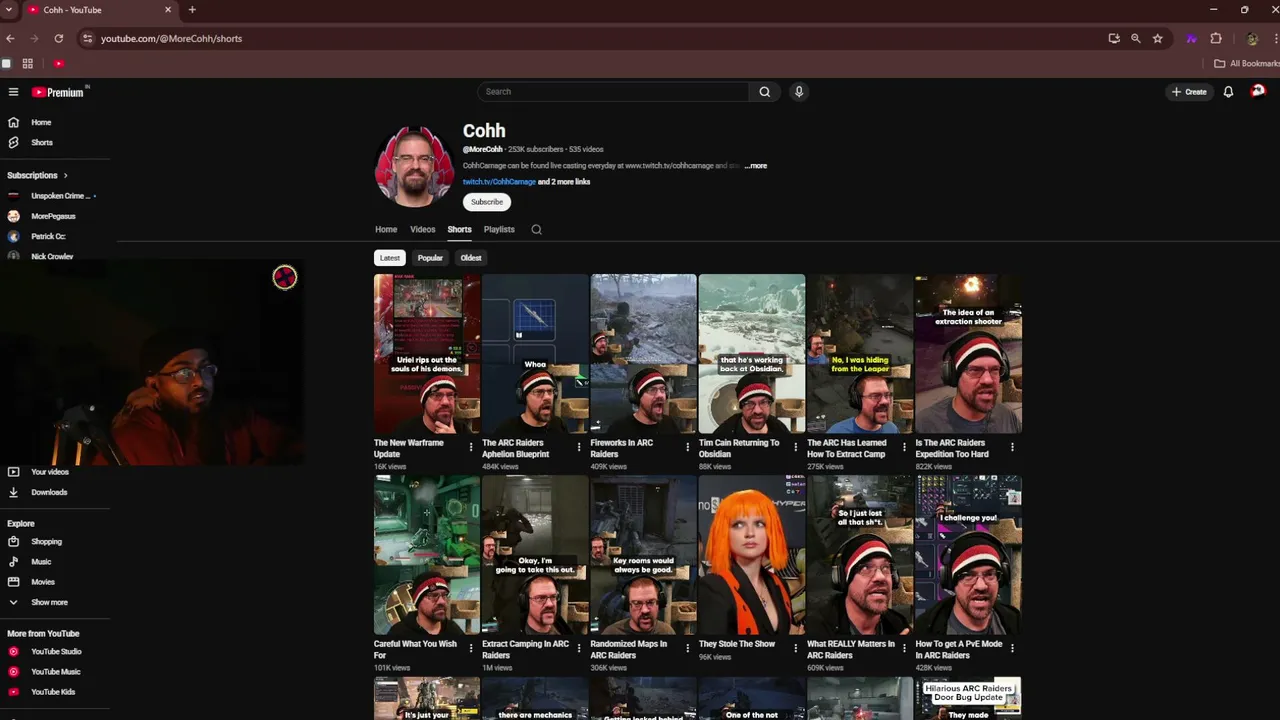Open options for Careful What You Wish For
The width and height of the screenshot is (1280, 720).
click(471, 649)
